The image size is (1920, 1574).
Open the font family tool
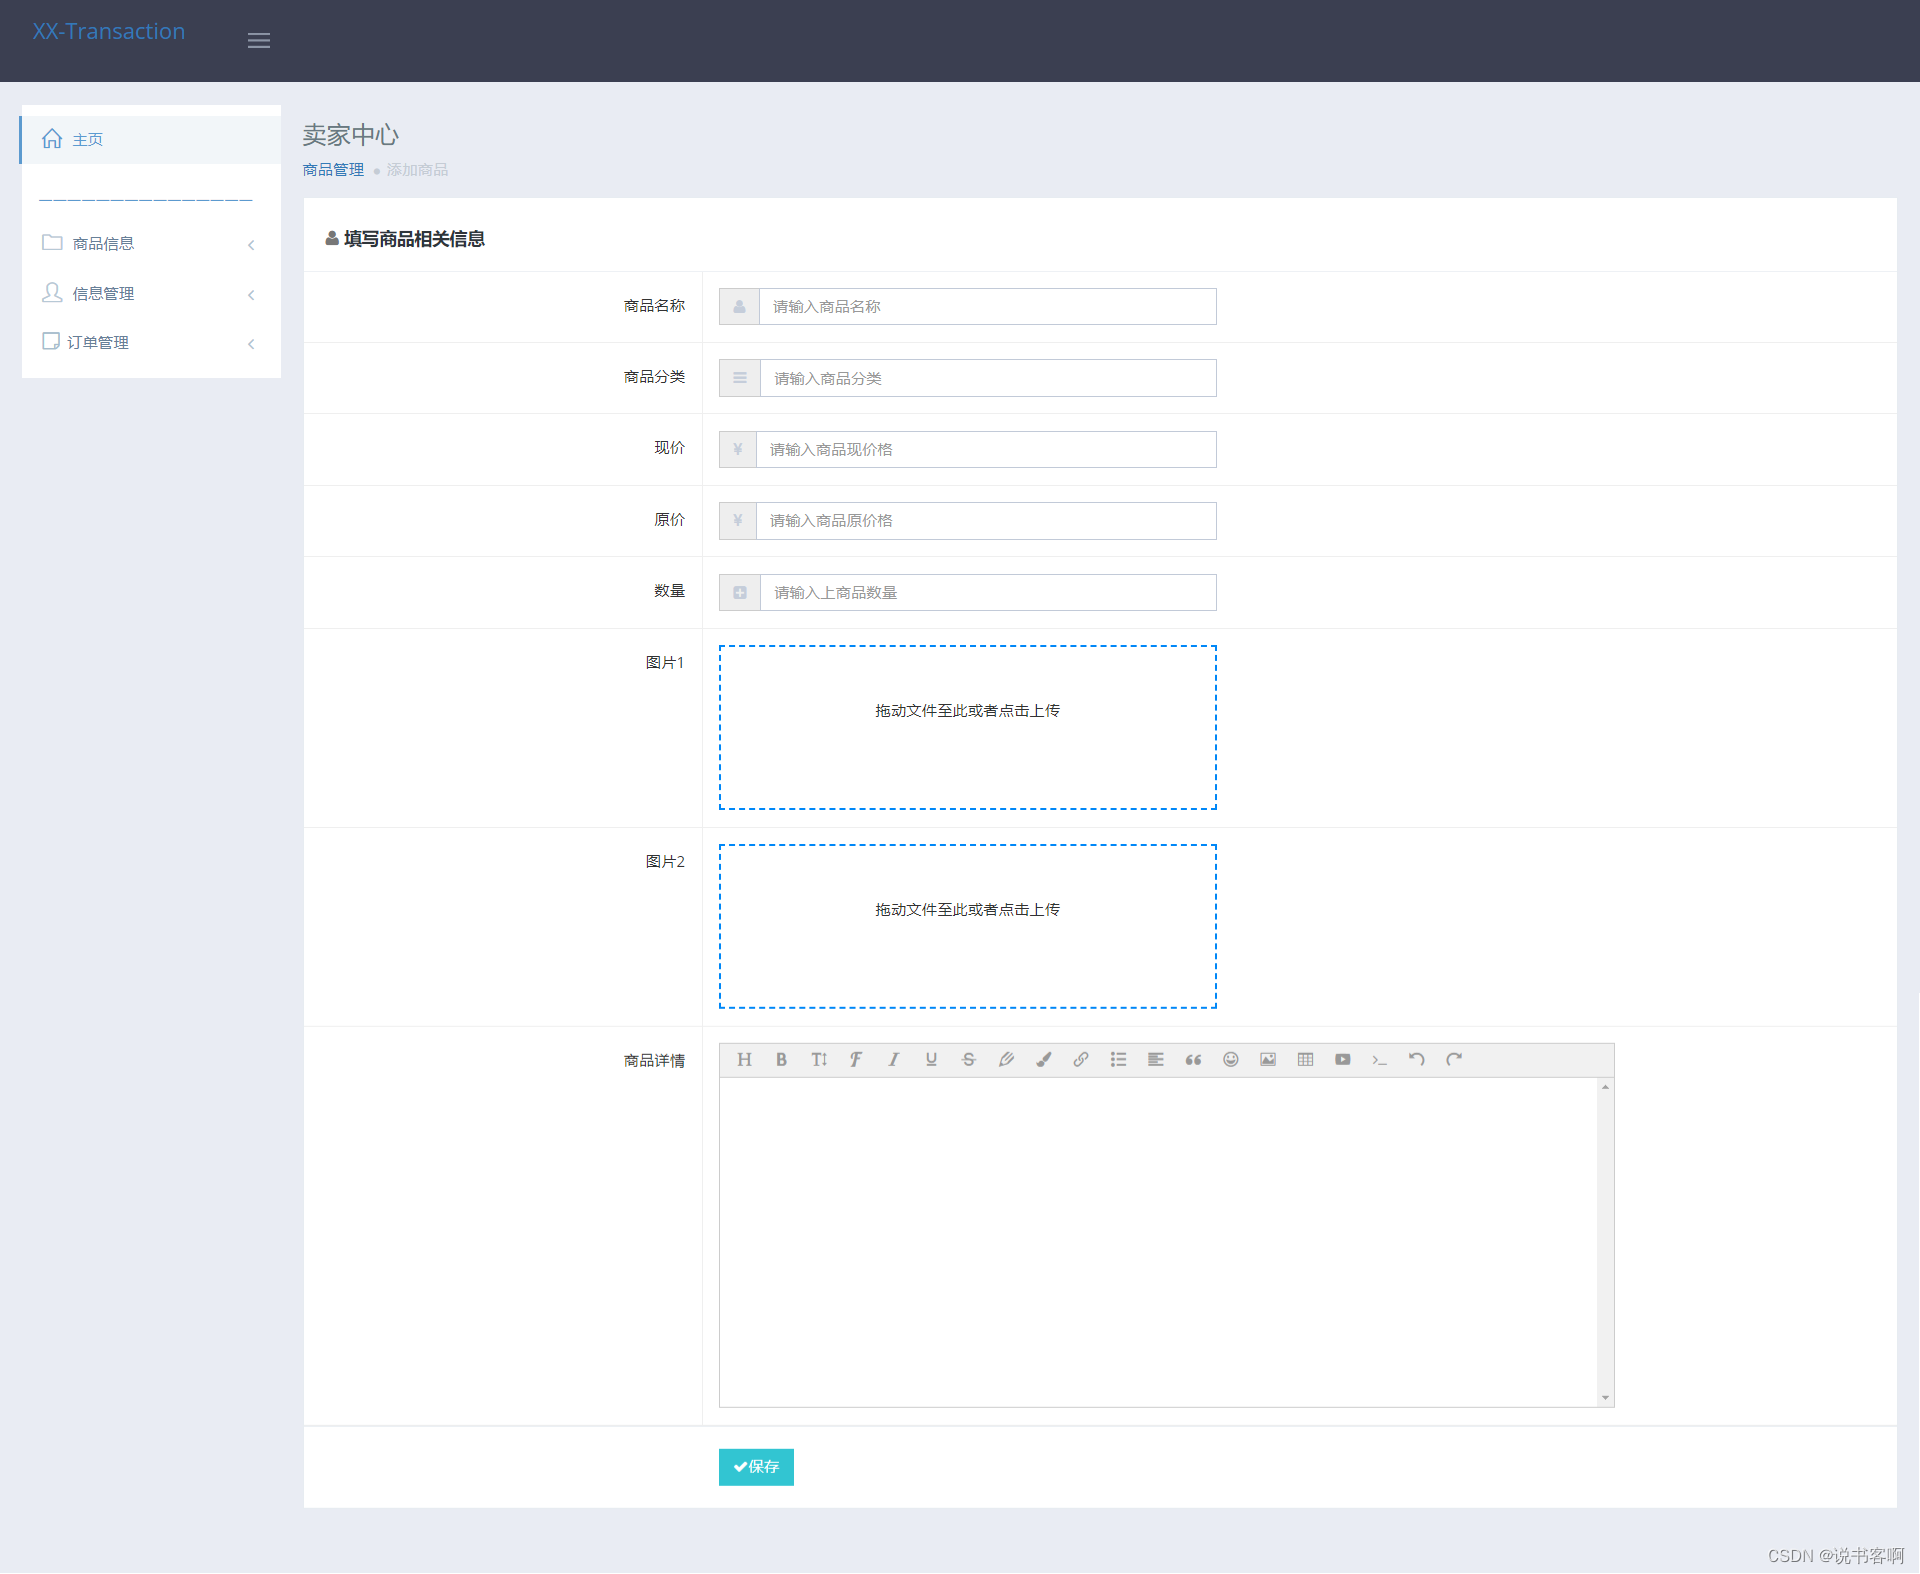coord(856,1060)
